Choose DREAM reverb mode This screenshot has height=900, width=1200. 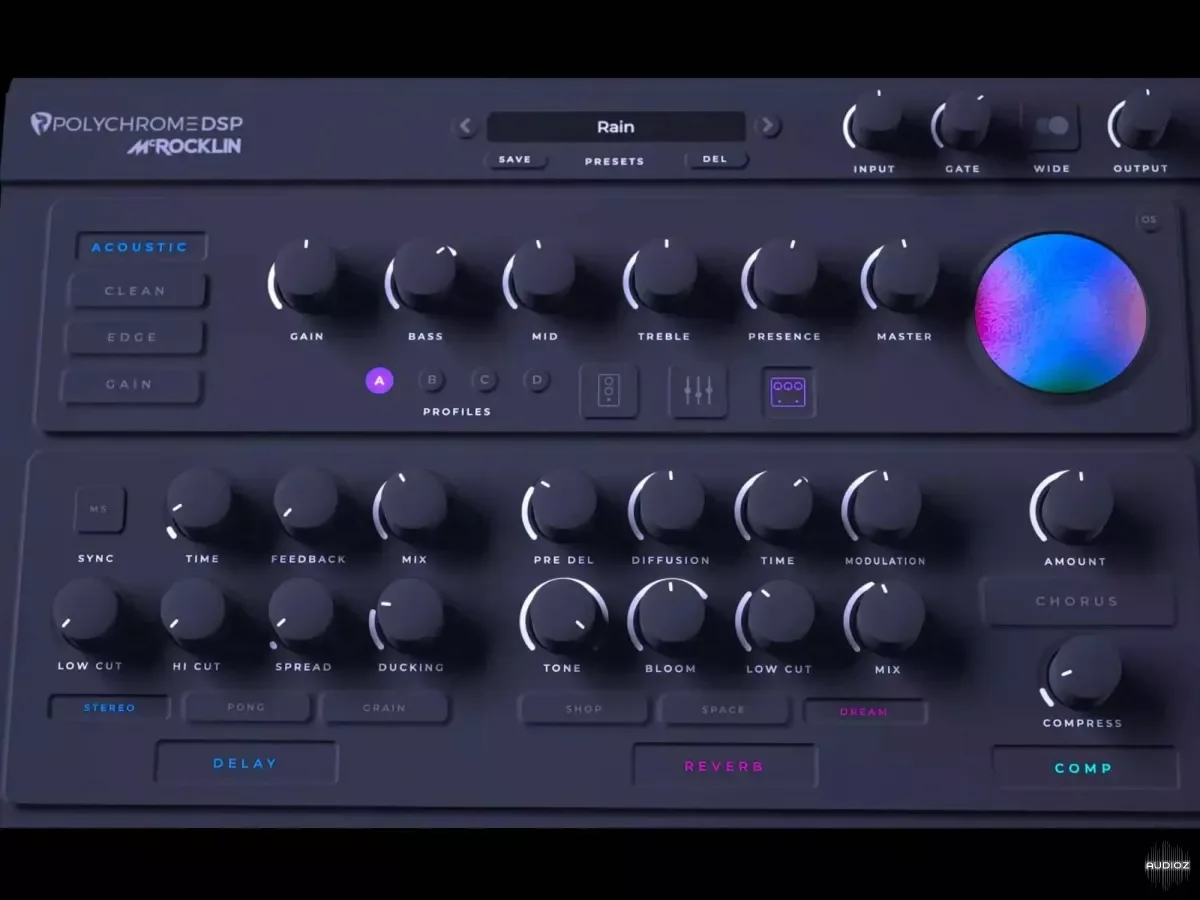(x=864, y=712)
